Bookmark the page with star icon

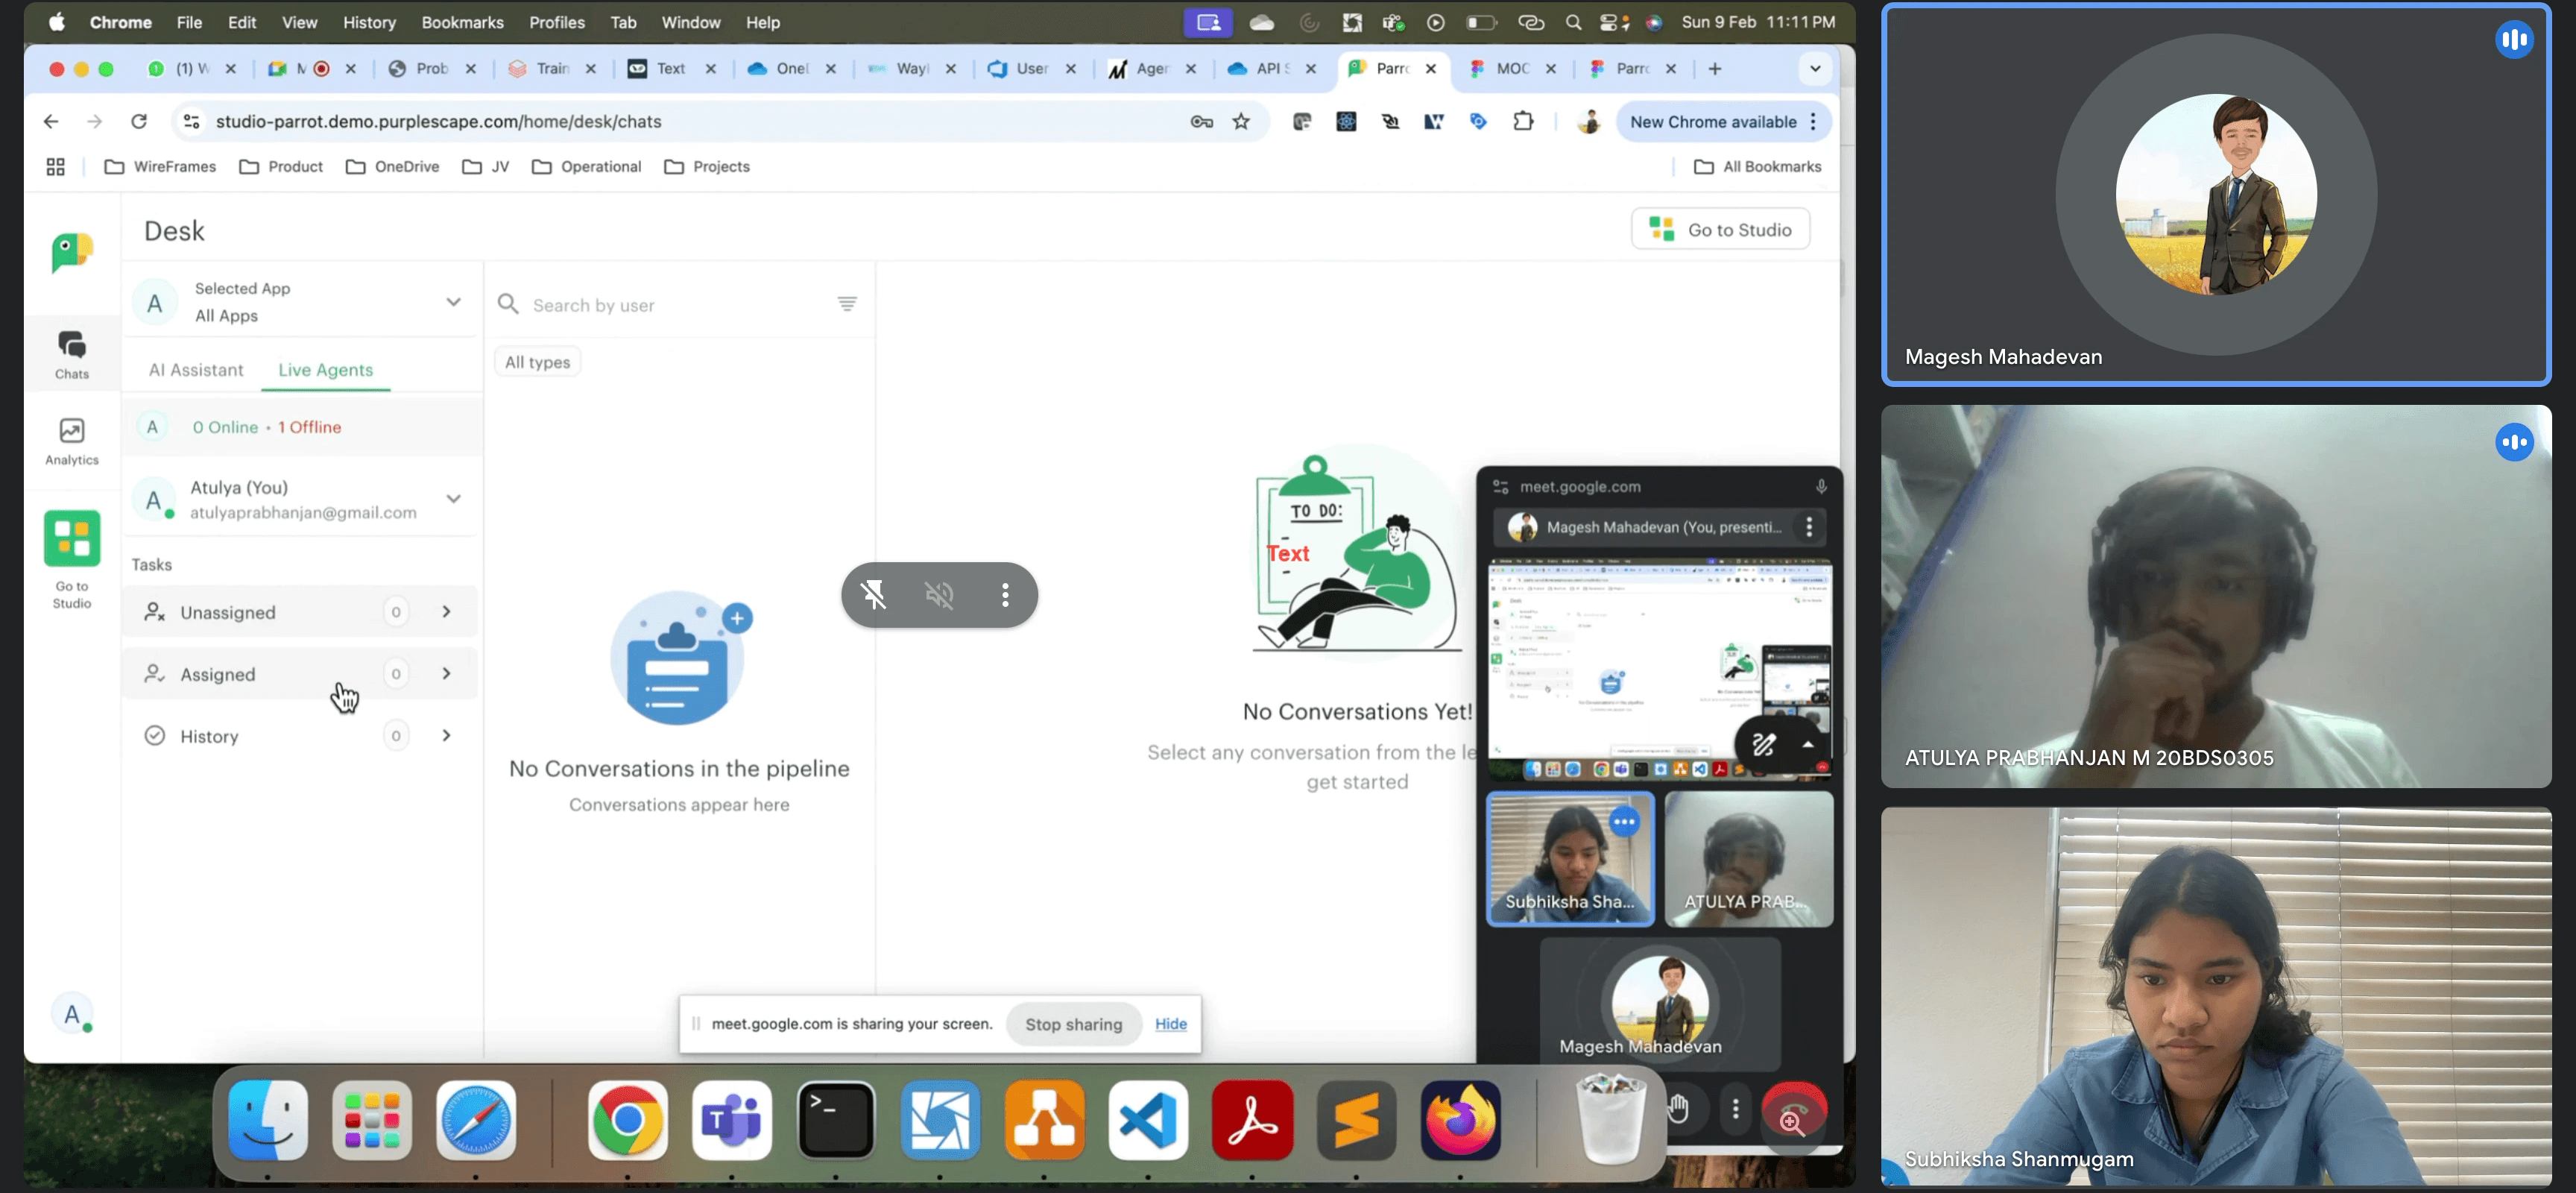pyautogui.click(x=1240, y=122)
